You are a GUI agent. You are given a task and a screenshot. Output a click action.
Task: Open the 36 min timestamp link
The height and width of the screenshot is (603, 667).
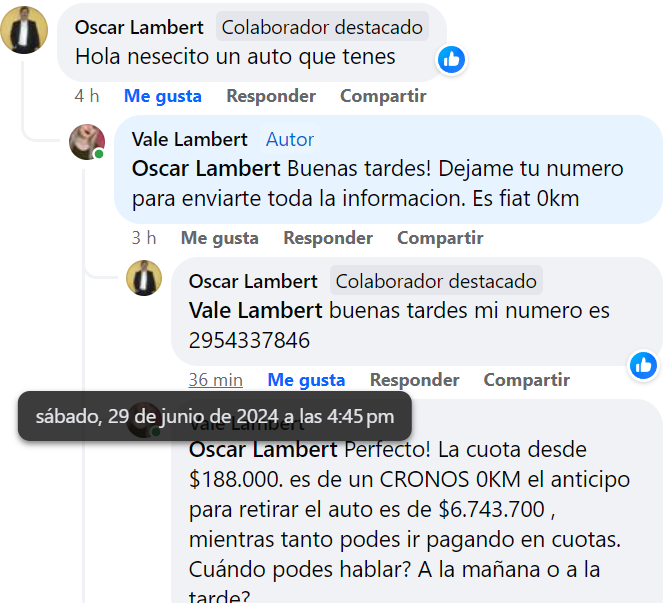(216, 380)
